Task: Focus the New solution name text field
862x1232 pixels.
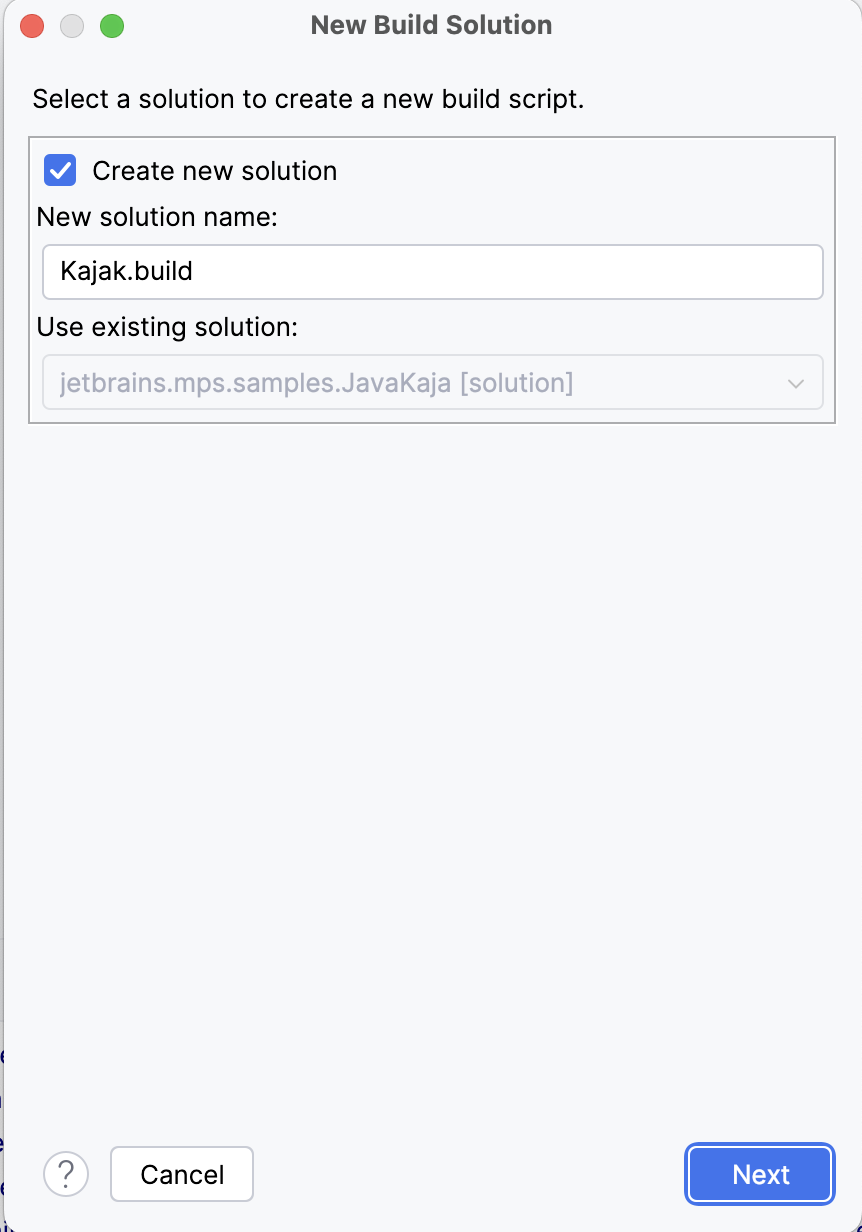Action: [x=432, y=272]
